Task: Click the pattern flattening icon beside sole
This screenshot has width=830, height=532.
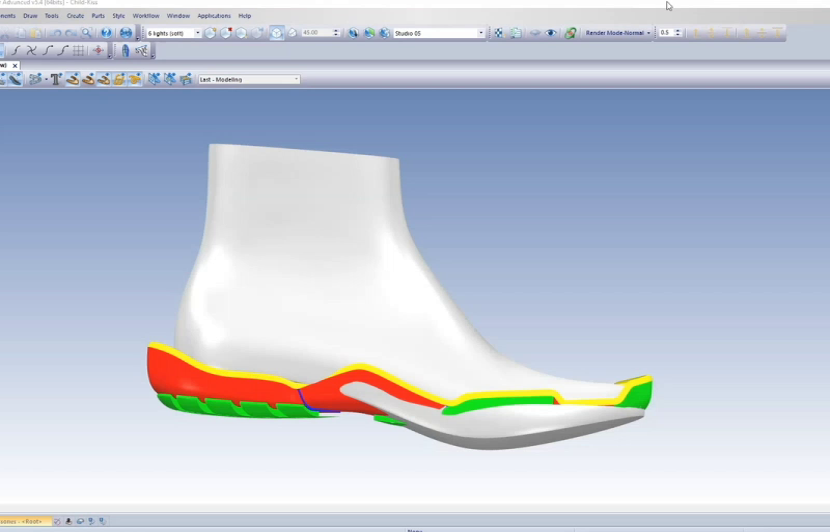Action: (141, 51)
